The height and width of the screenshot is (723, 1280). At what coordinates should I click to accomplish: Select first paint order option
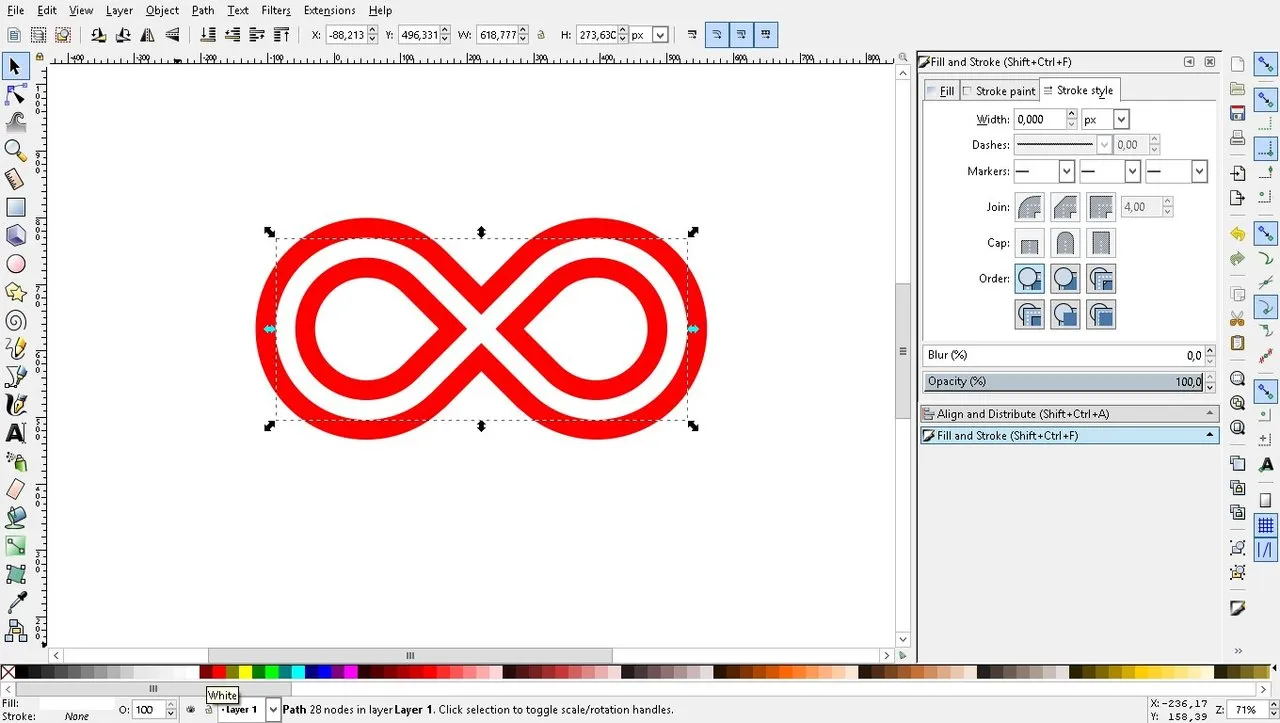(1029, 279)
